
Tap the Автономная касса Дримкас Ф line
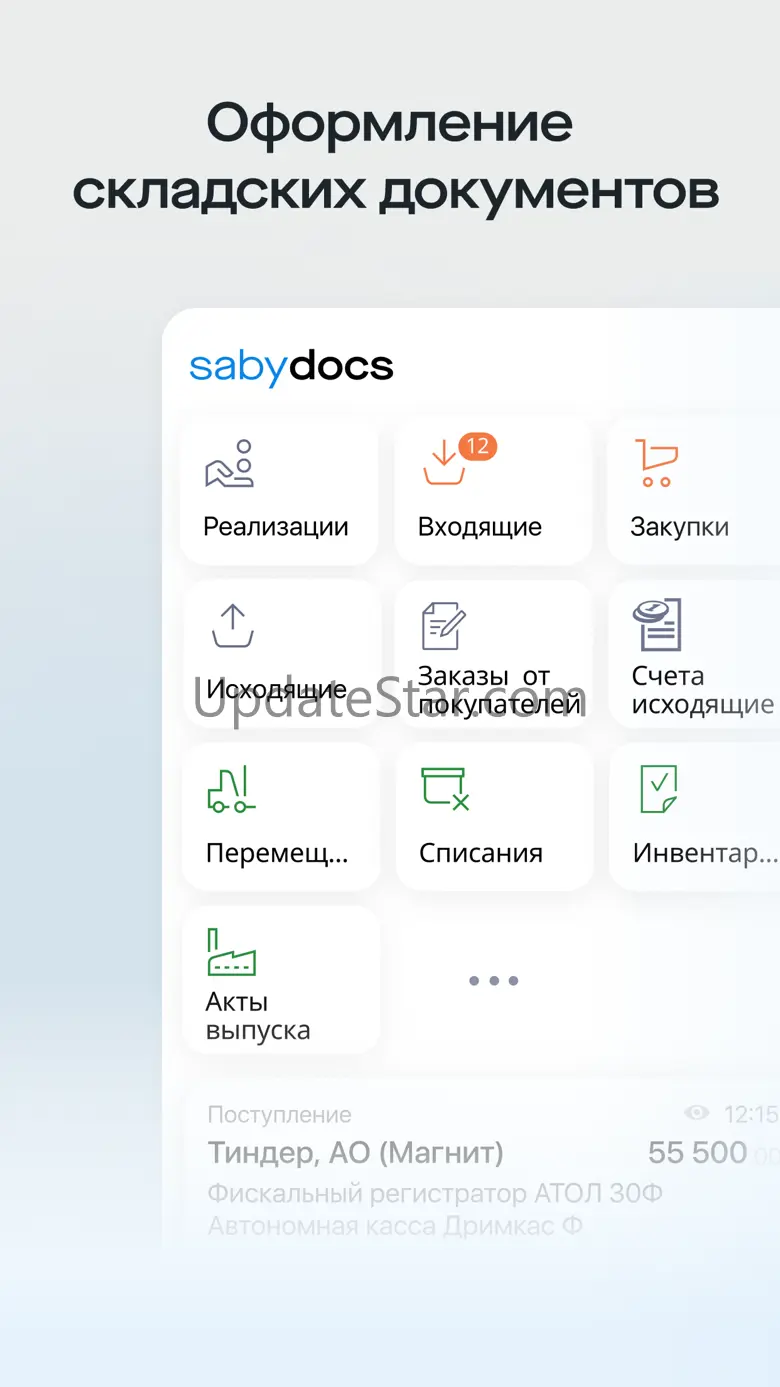tap(395, 1225)
